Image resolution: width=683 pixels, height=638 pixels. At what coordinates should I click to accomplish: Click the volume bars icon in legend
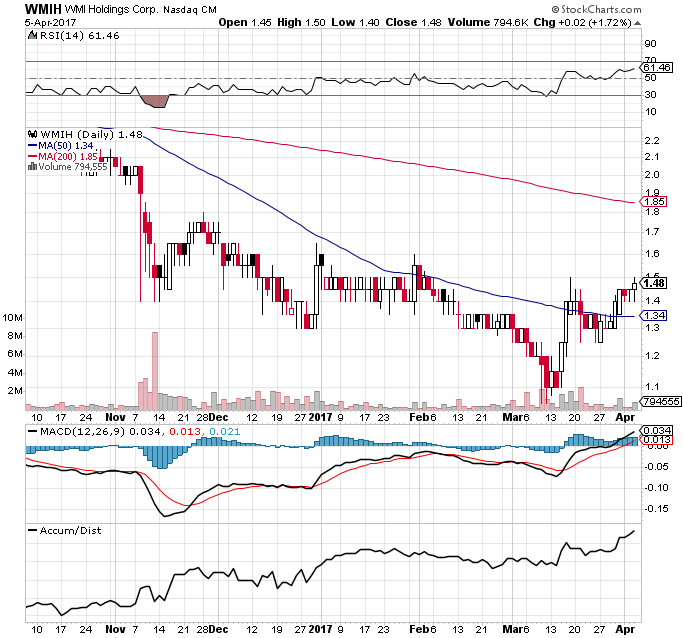coord(32,166)
